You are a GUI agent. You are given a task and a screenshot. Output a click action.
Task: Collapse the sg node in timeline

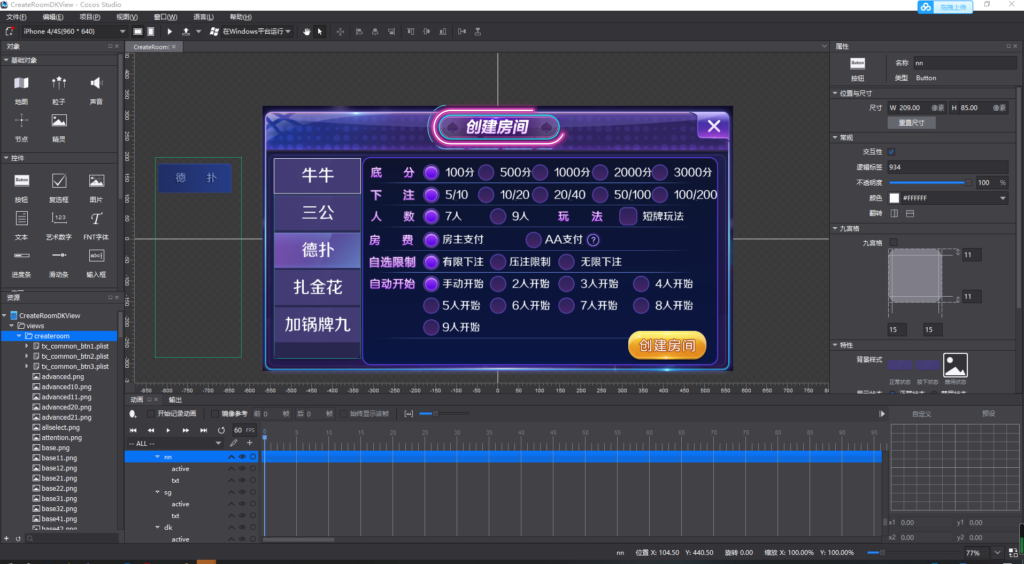pos(157,492)
